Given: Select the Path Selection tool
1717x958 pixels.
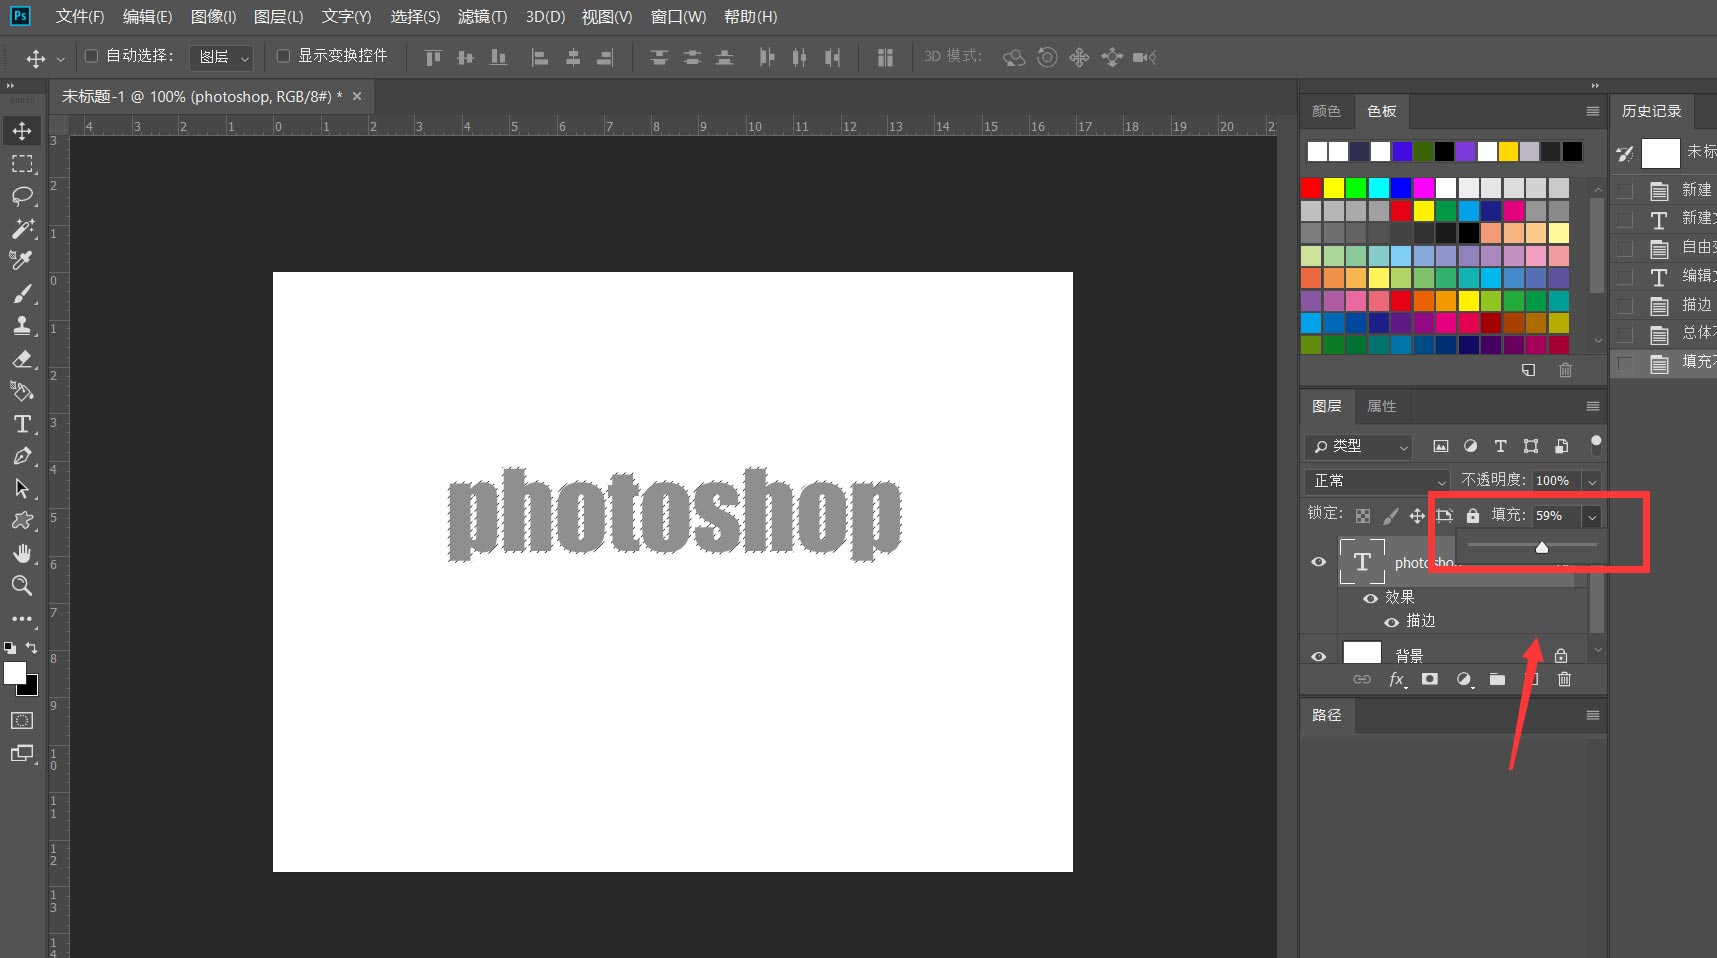Looking at the screenshot, I should tap(22, 488).
